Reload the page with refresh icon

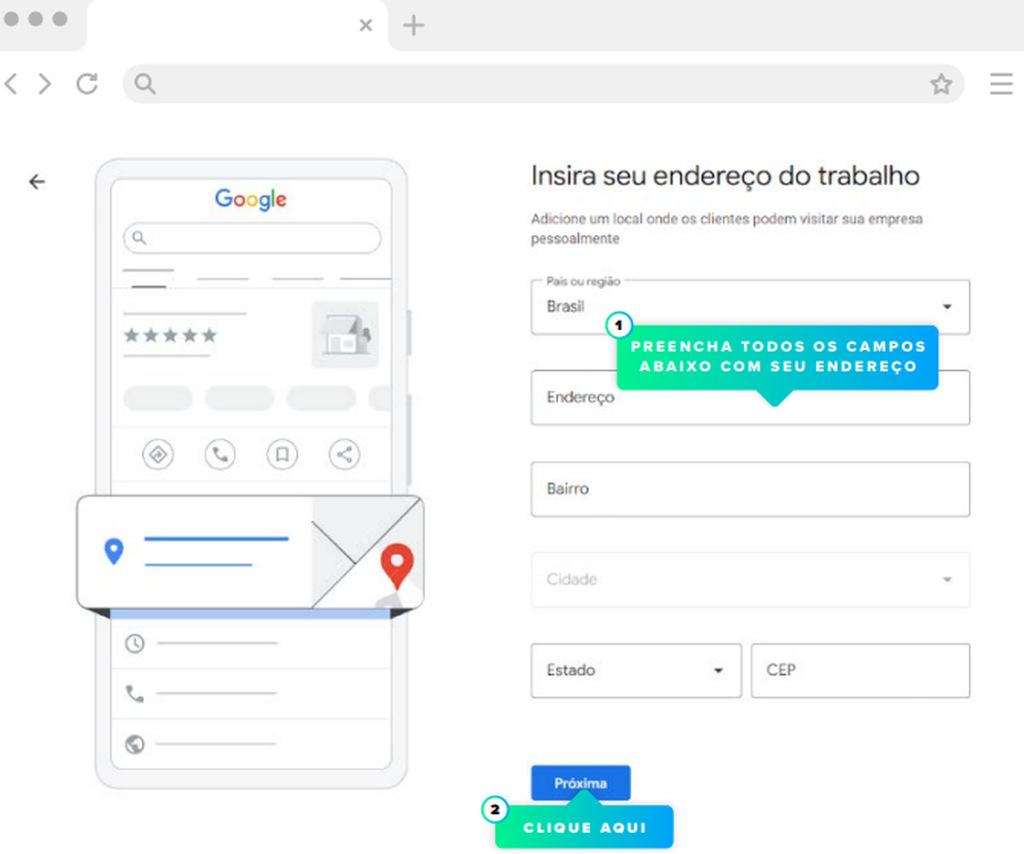tap(87, 84)
